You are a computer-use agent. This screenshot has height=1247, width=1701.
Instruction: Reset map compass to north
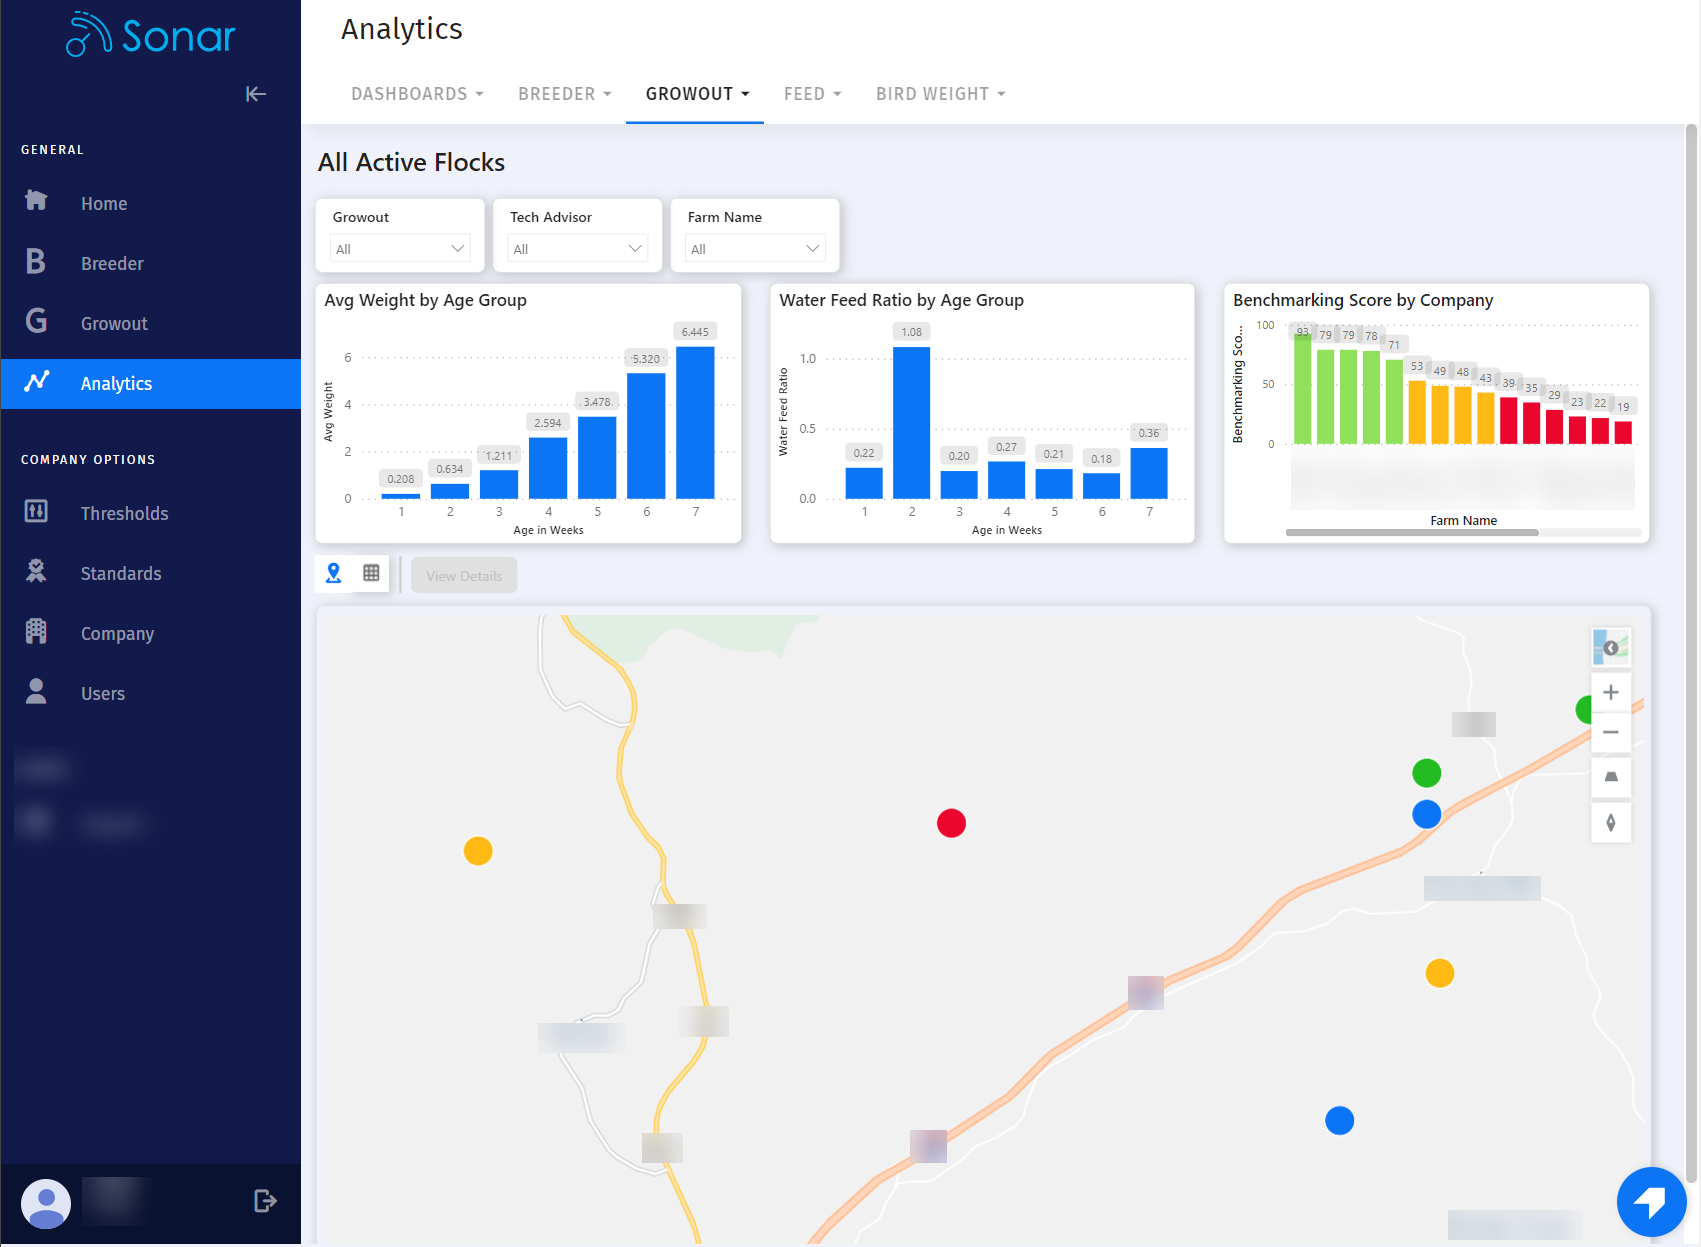point(1611,822)
